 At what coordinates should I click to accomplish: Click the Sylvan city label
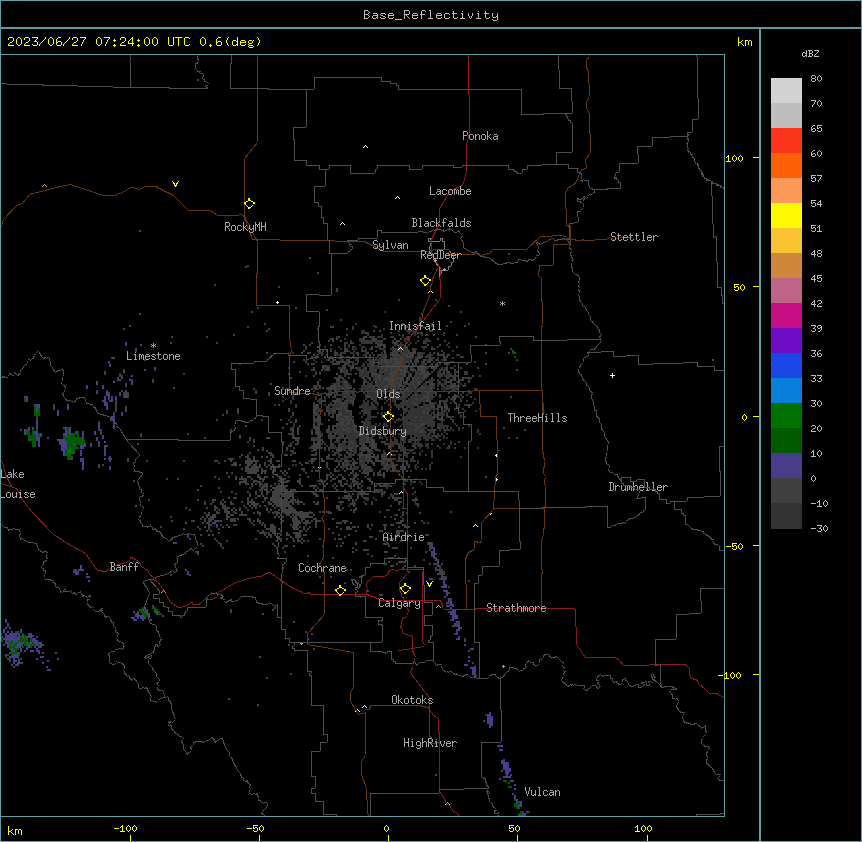[390, 246]
